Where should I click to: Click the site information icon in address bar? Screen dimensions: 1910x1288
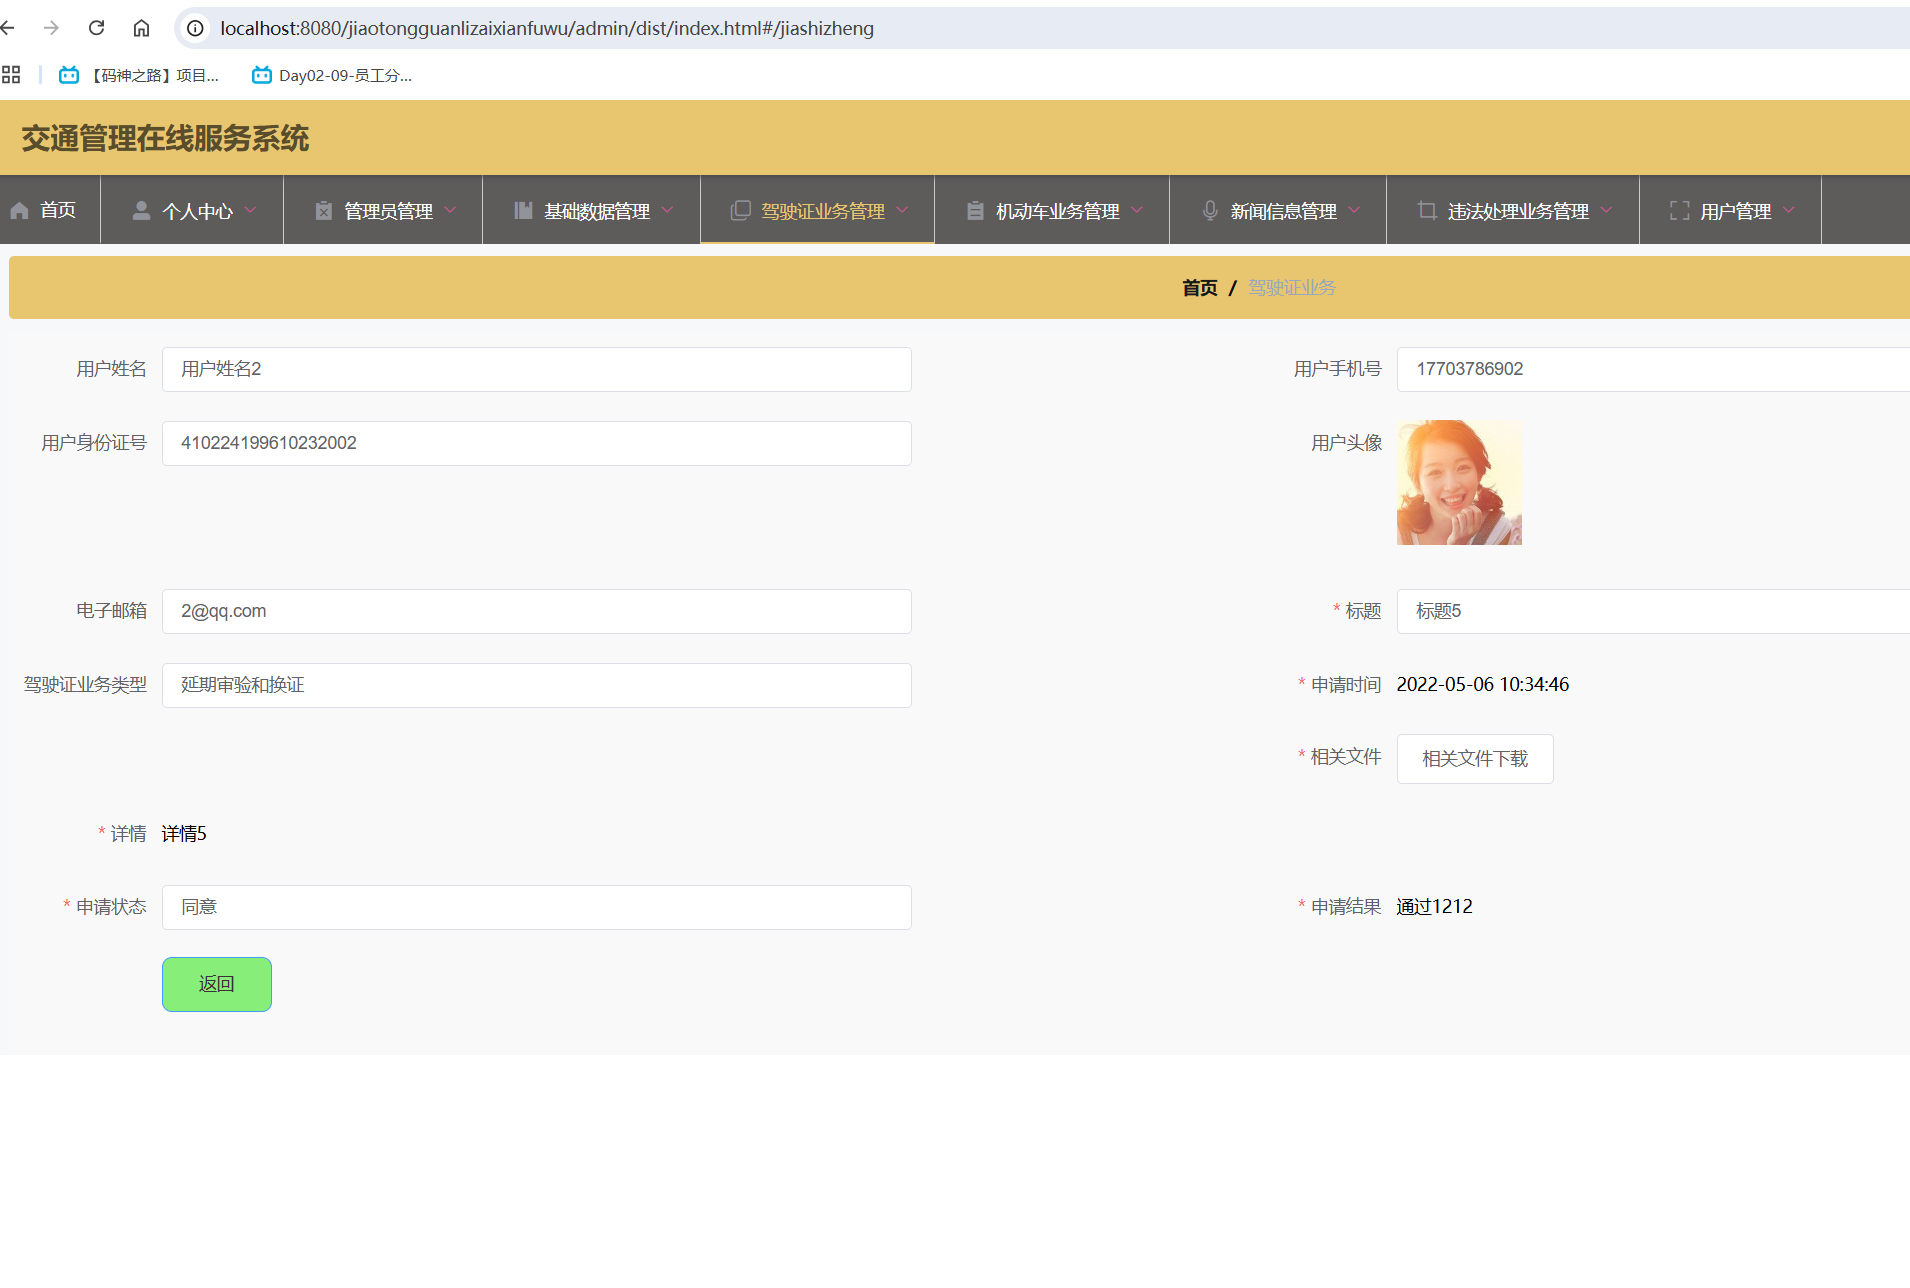[x=196, y=28]
